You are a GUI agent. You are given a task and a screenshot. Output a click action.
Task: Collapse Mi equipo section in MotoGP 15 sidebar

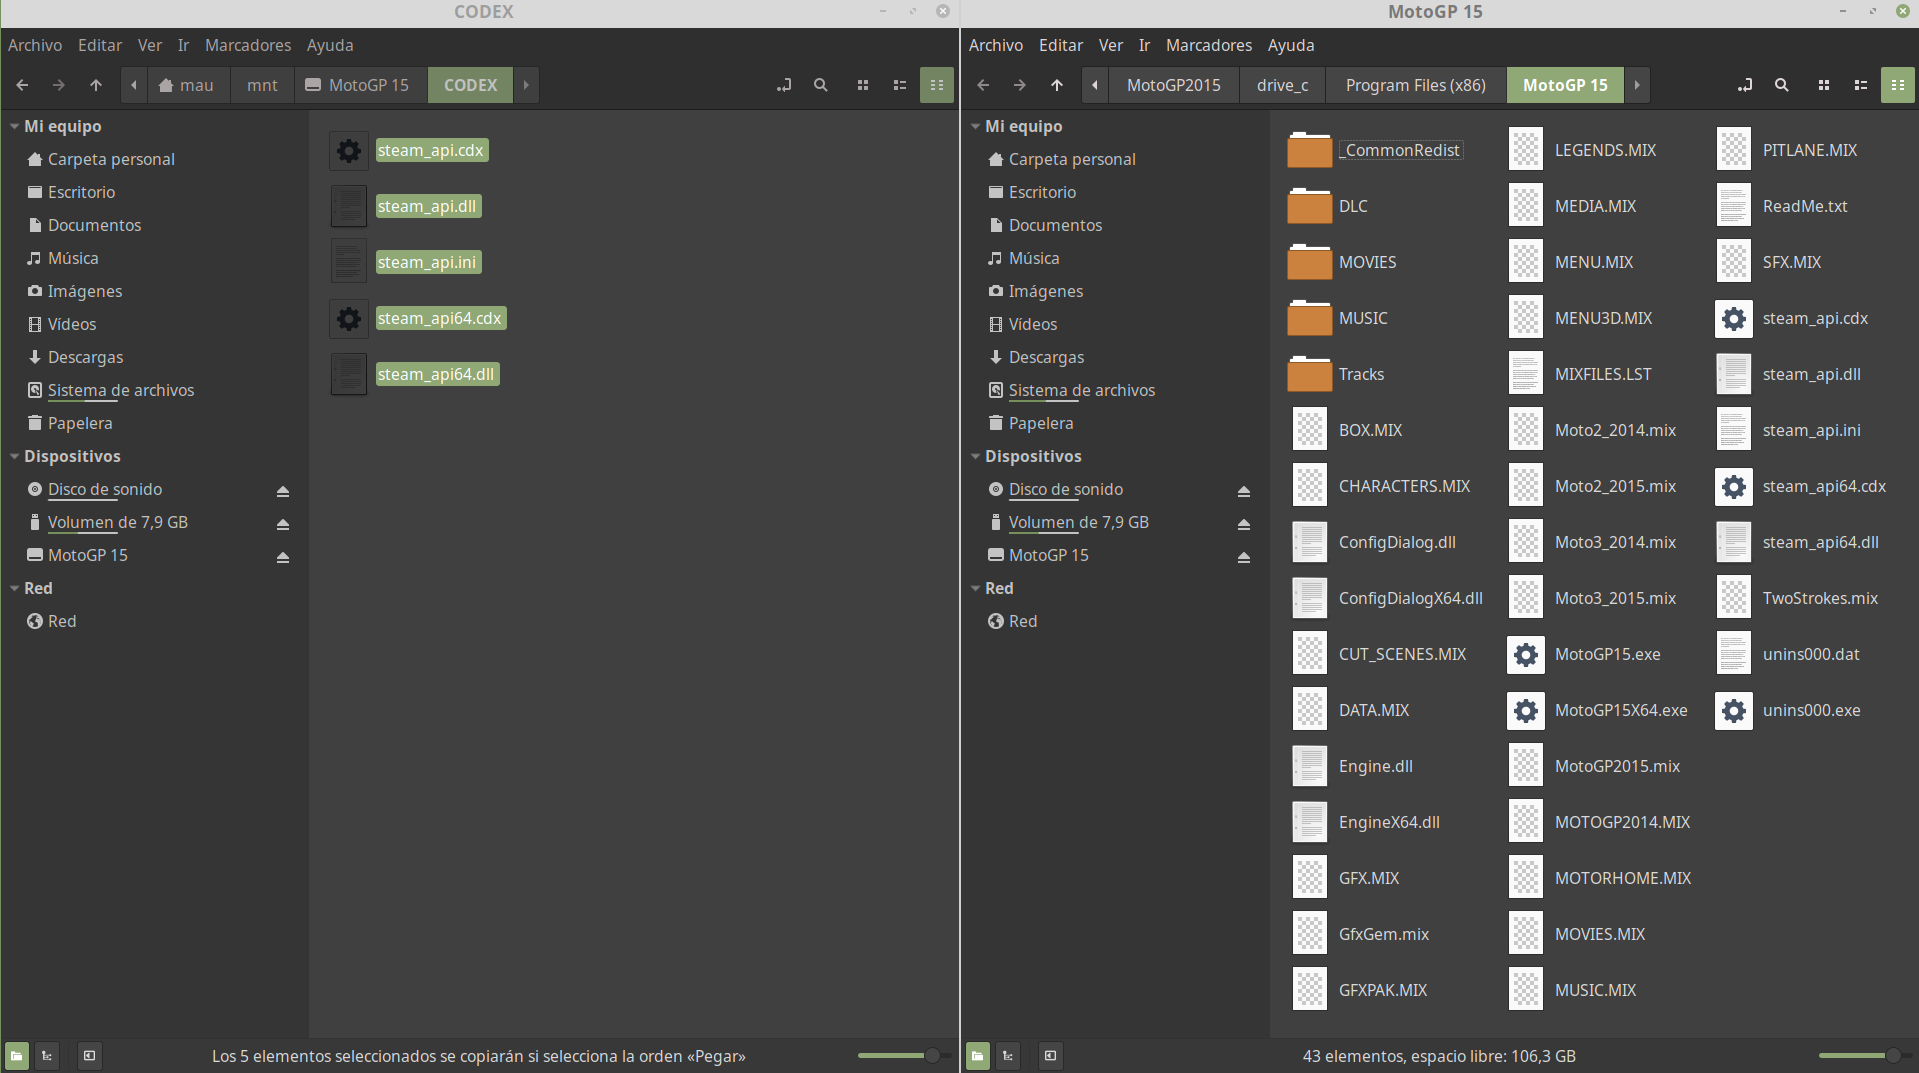[975, 126]
